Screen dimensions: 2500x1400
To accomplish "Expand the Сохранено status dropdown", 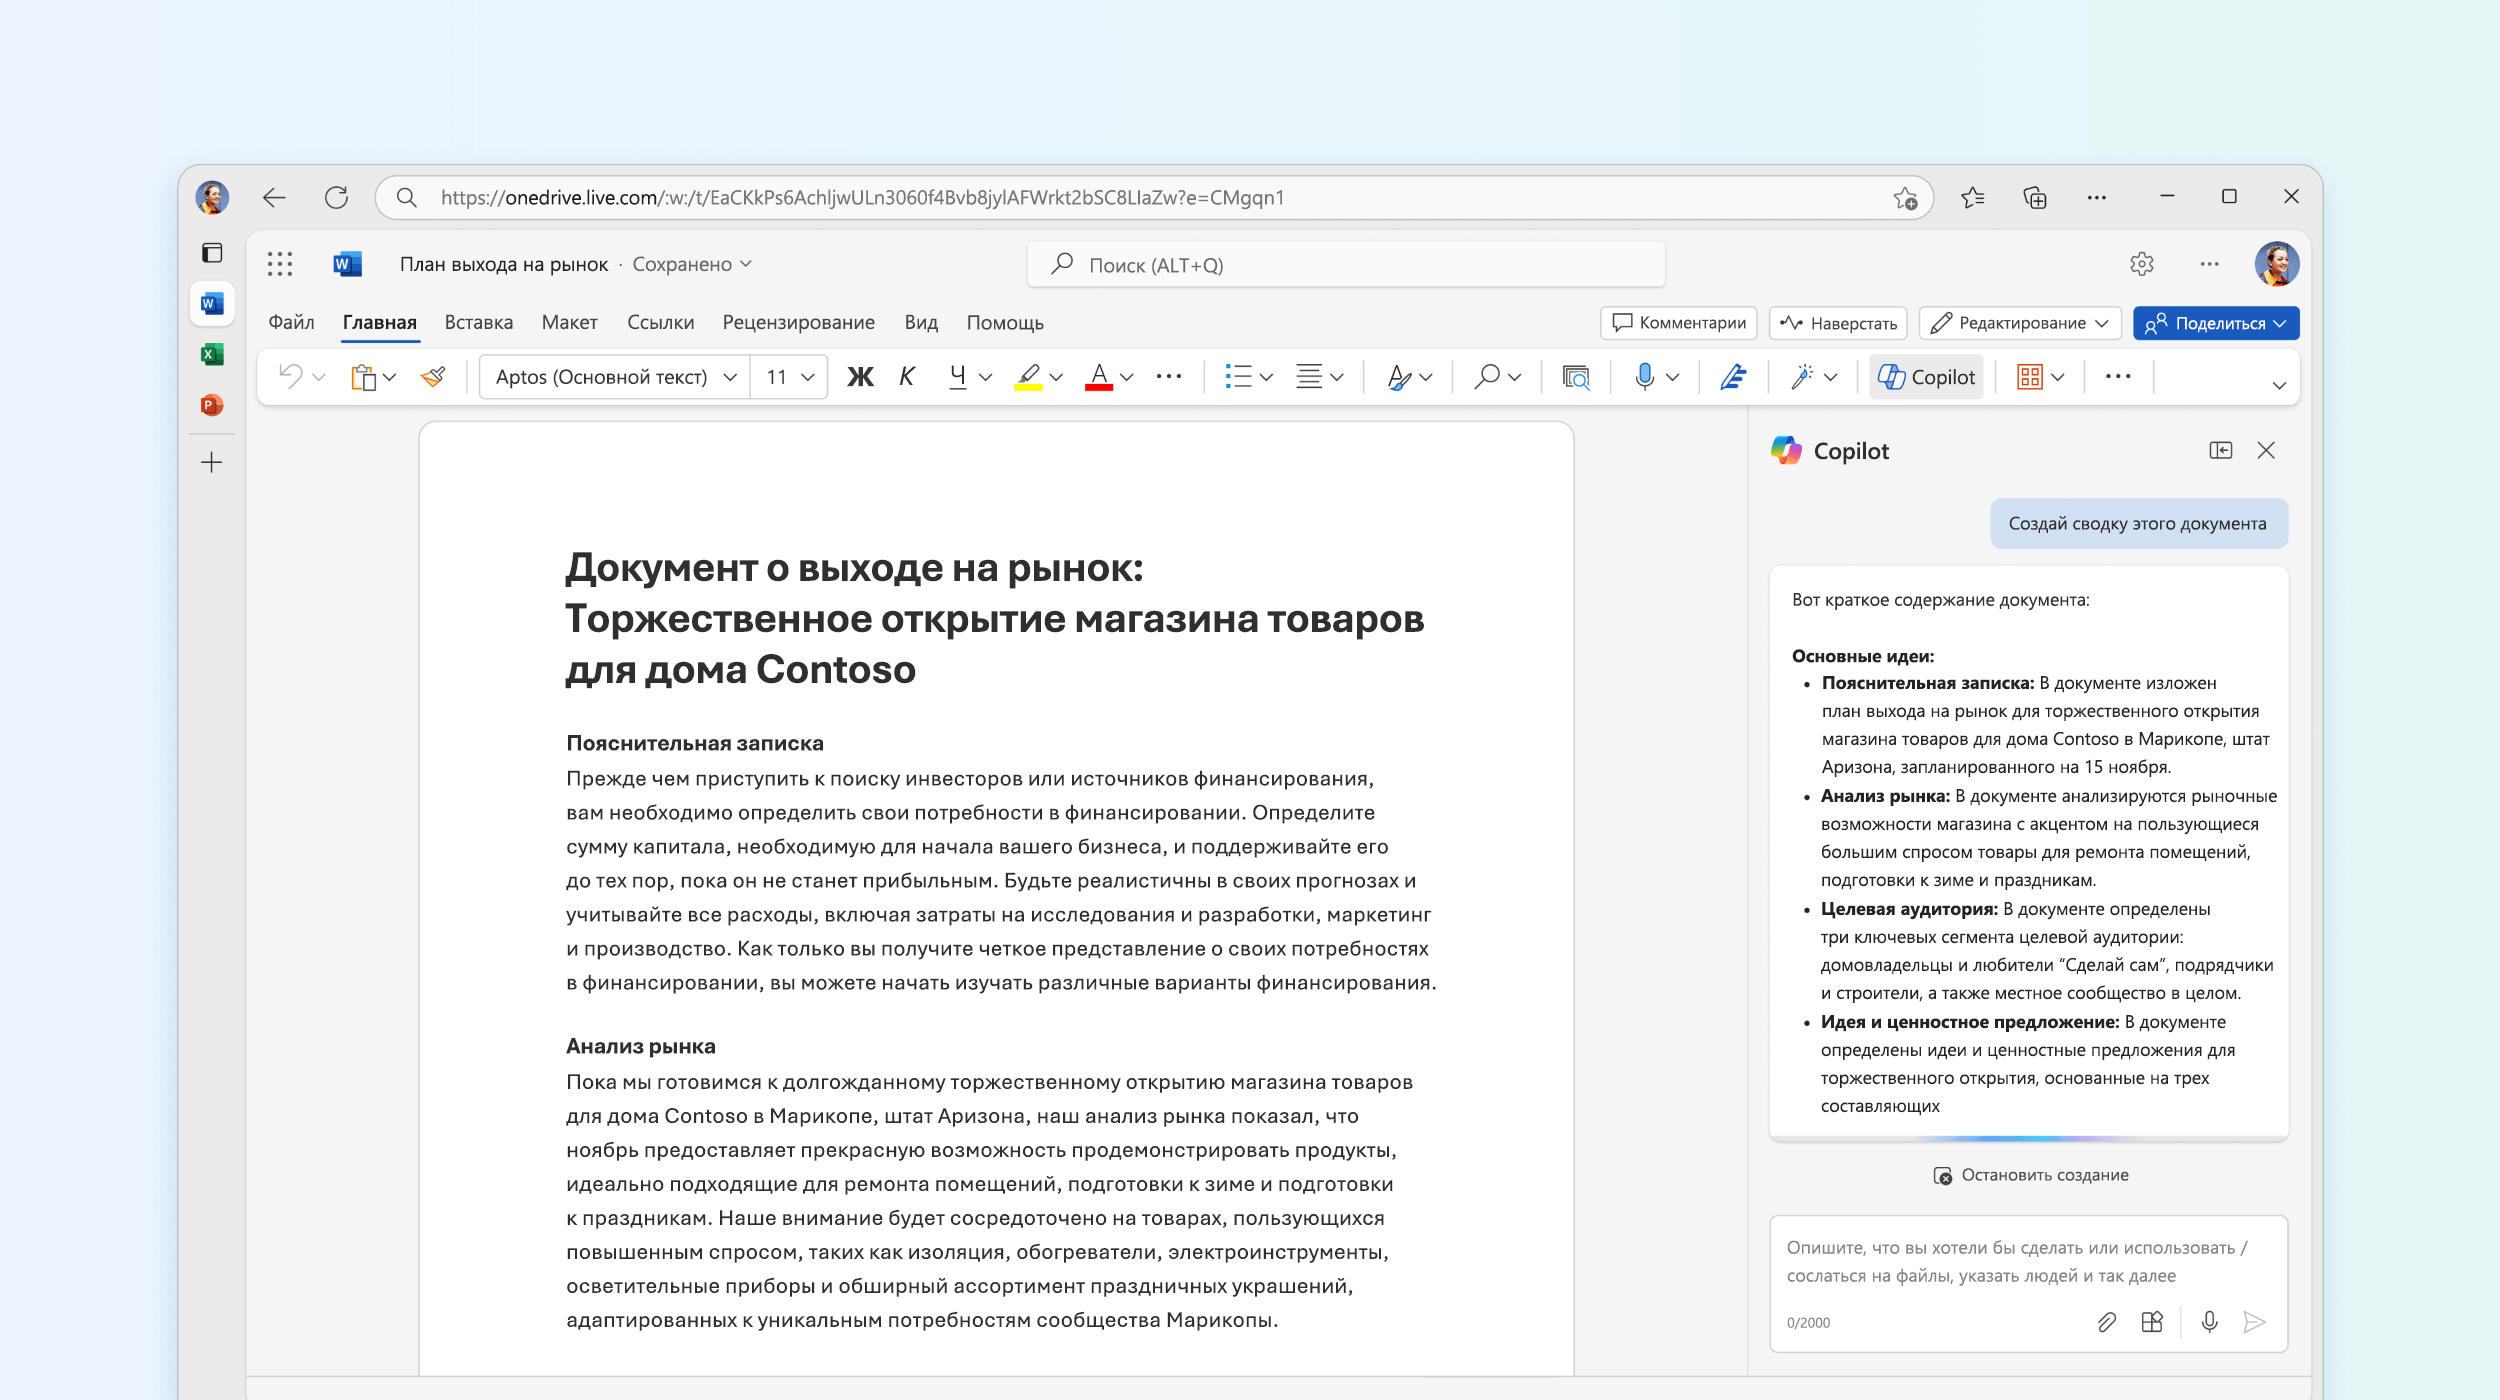I will 692,264.
